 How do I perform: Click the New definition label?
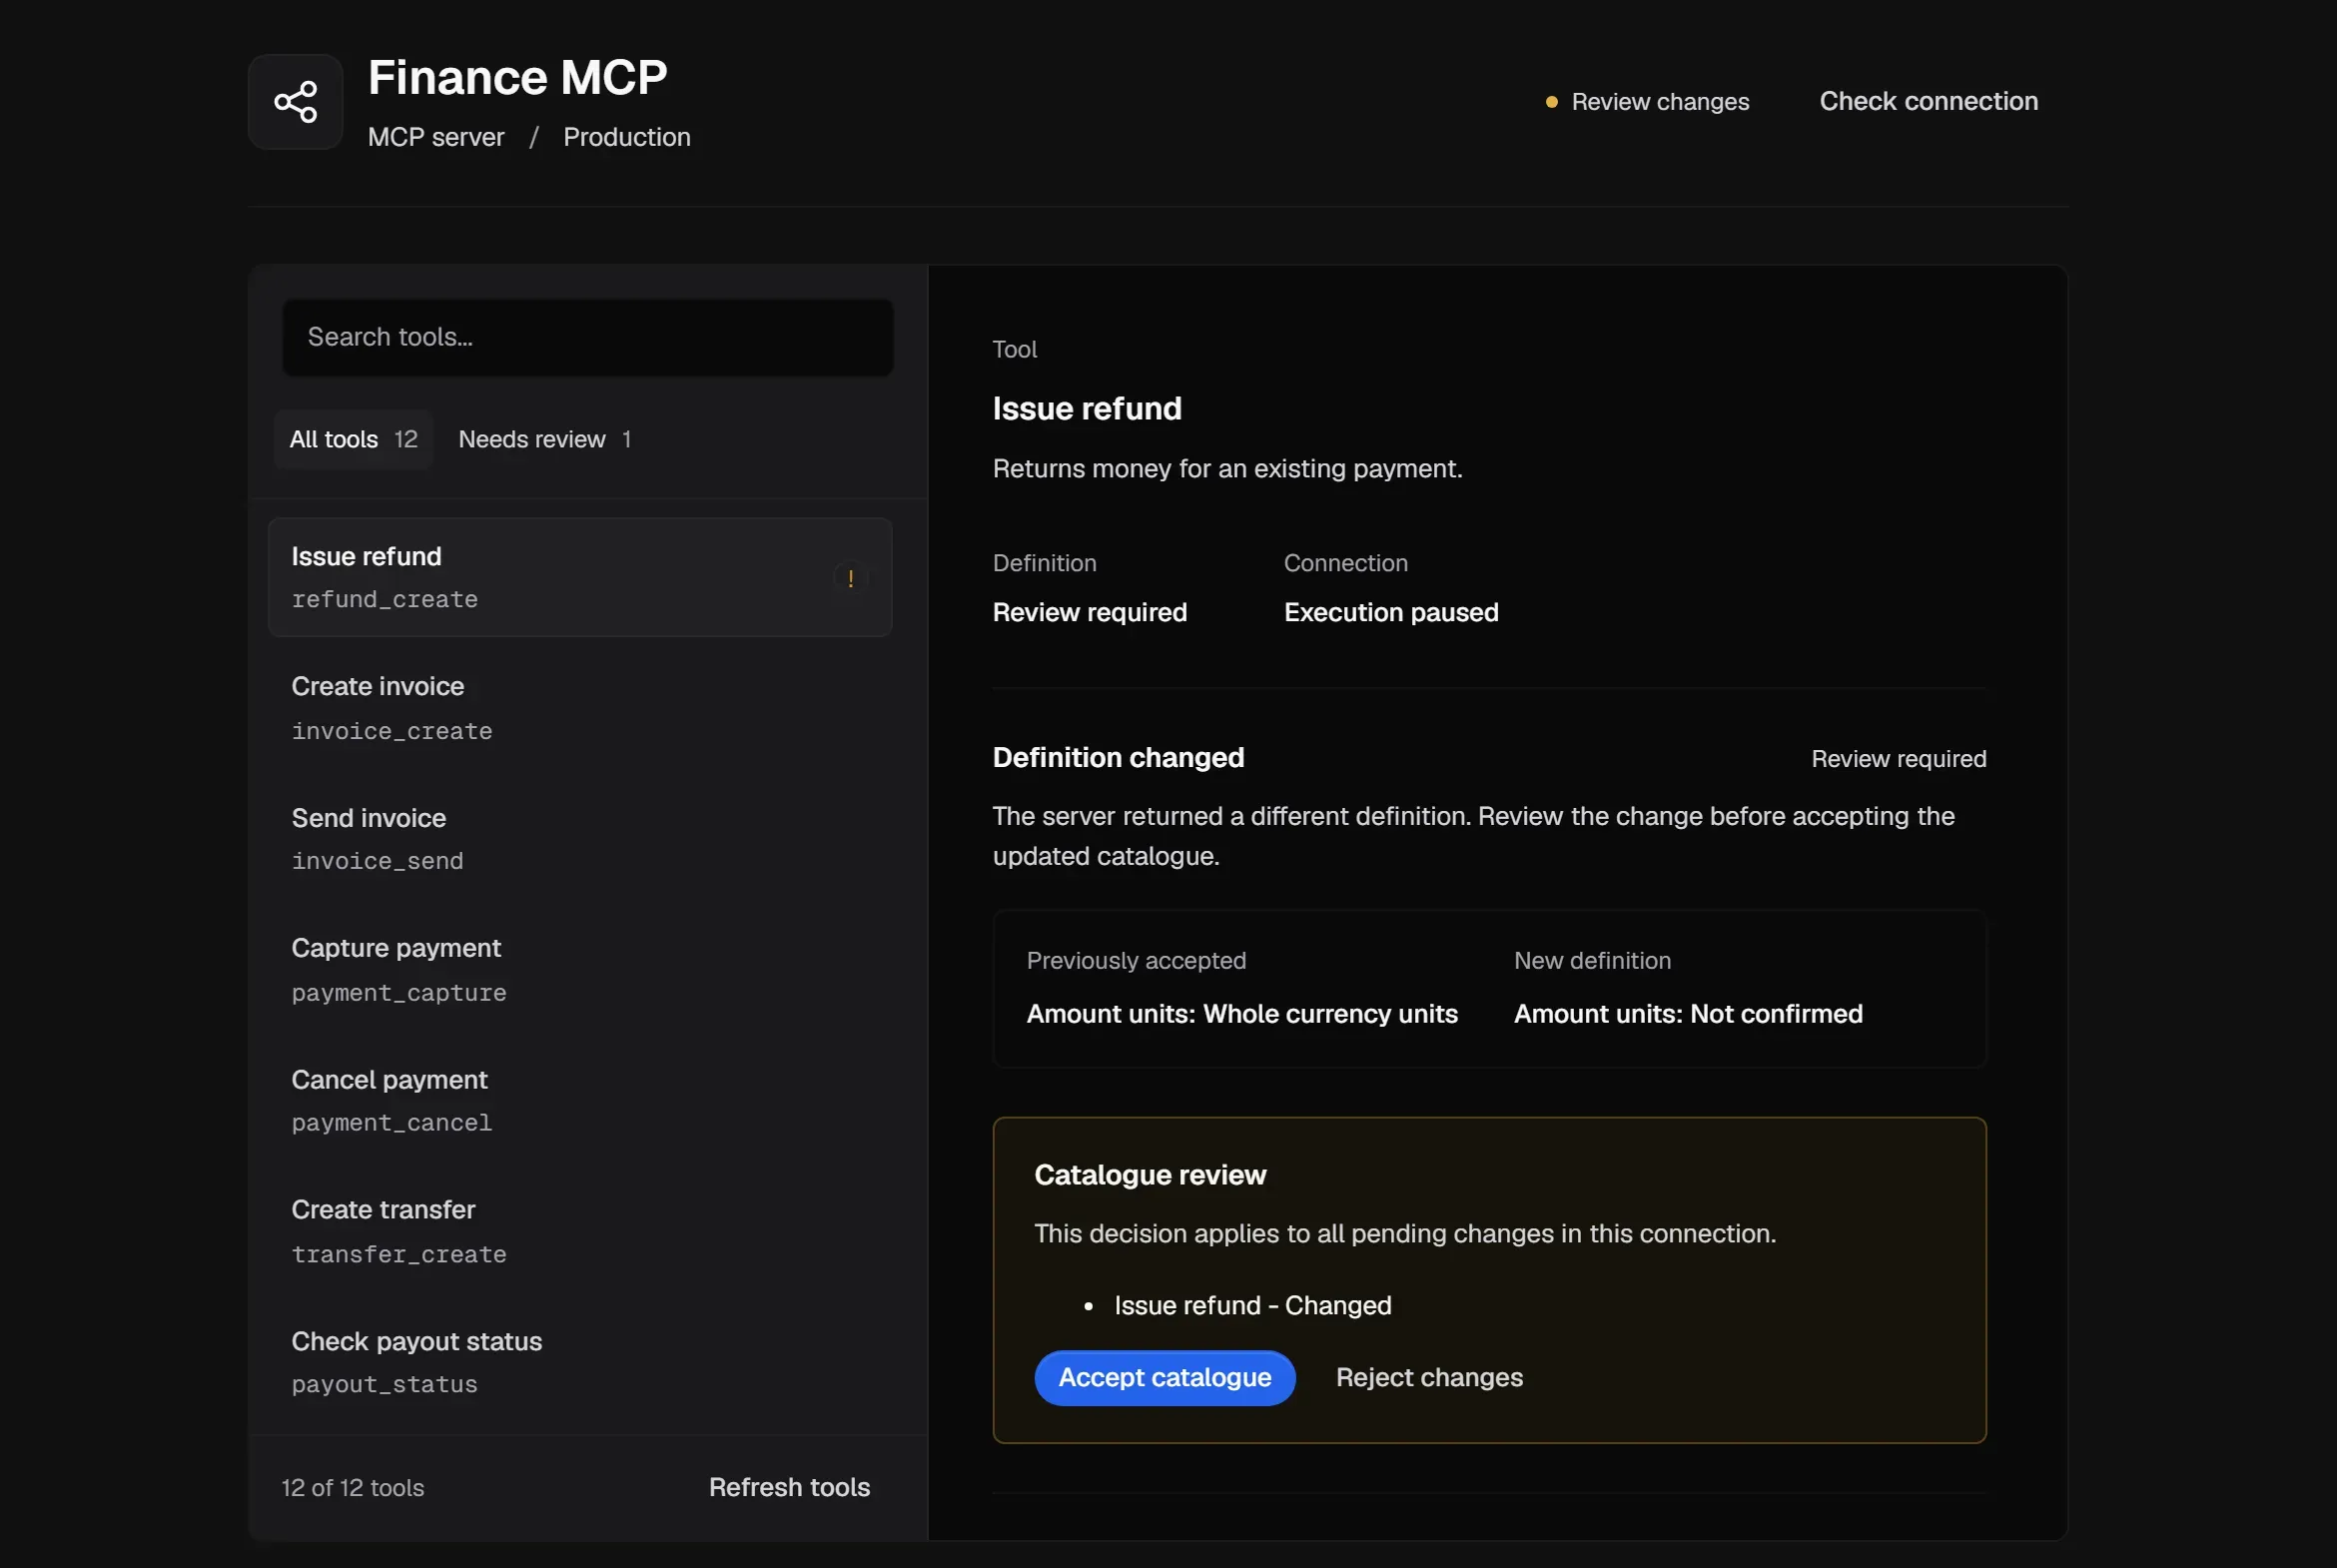point(1592,960)
